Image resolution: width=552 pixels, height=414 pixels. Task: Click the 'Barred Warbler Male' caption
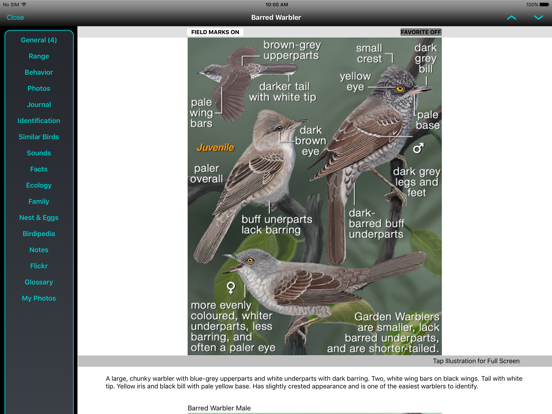pos(219,408)
